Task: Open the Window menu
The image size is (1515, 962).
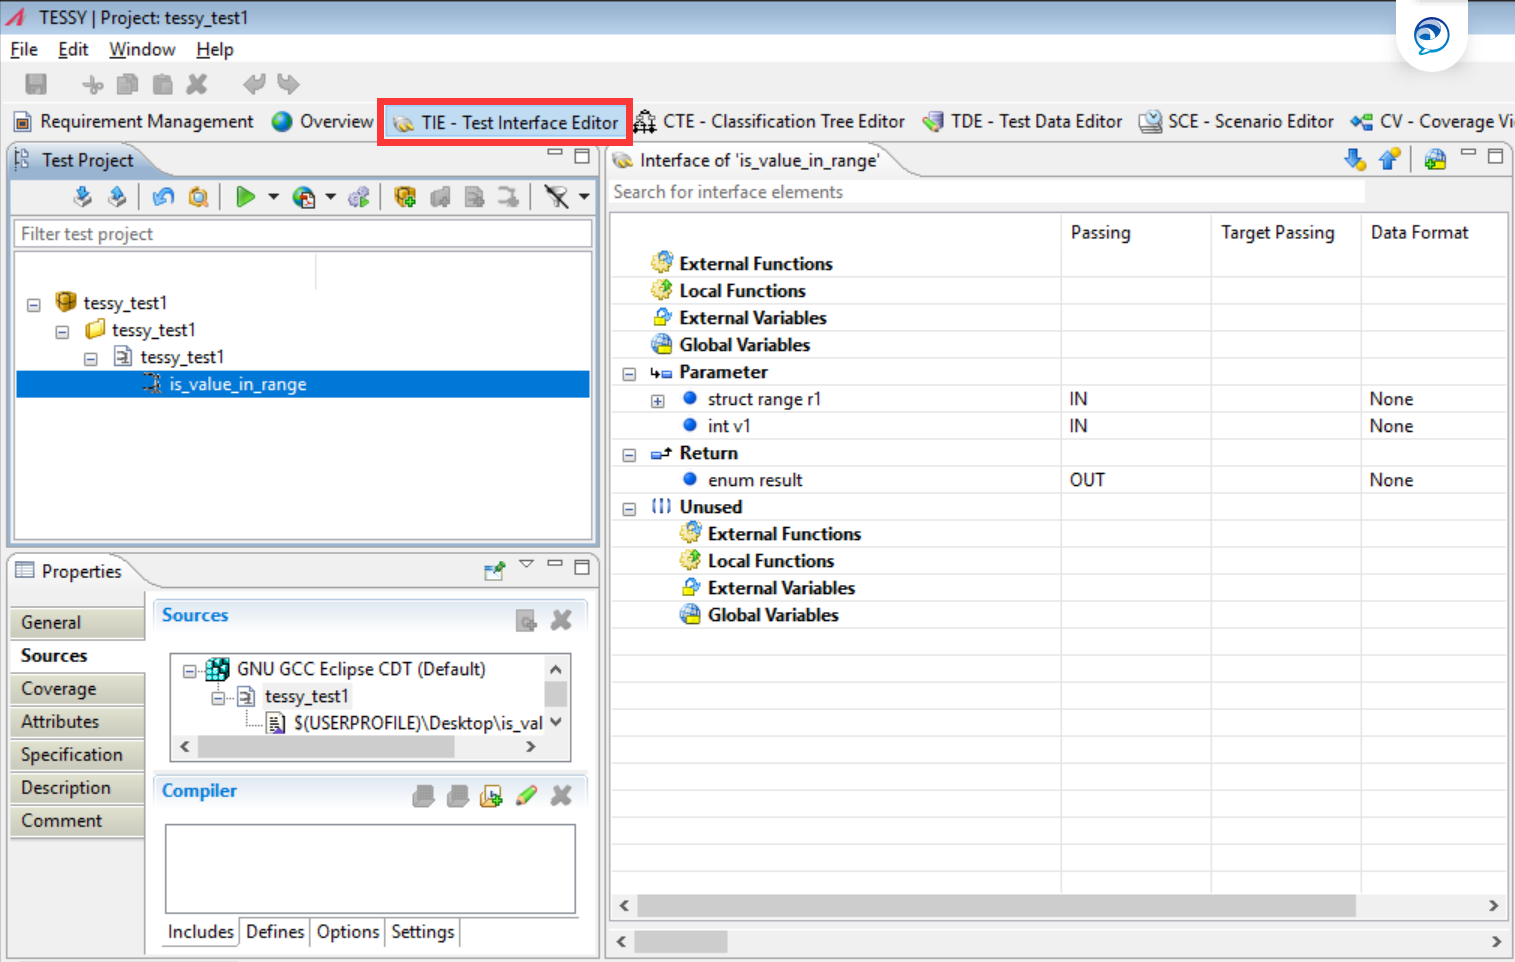Action: pos(142,49)
